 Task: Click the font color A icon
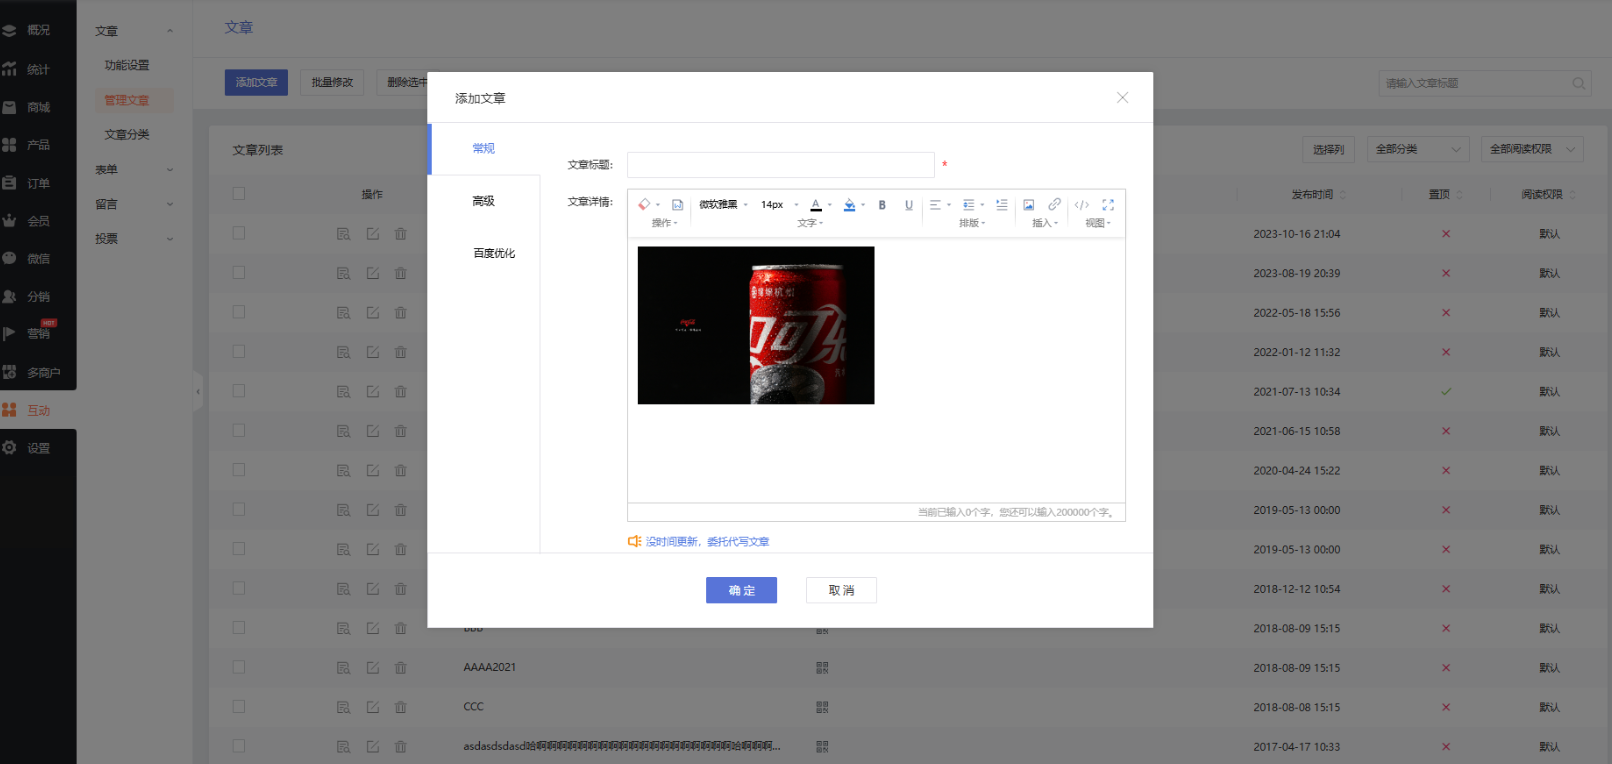tap(816, 204)
